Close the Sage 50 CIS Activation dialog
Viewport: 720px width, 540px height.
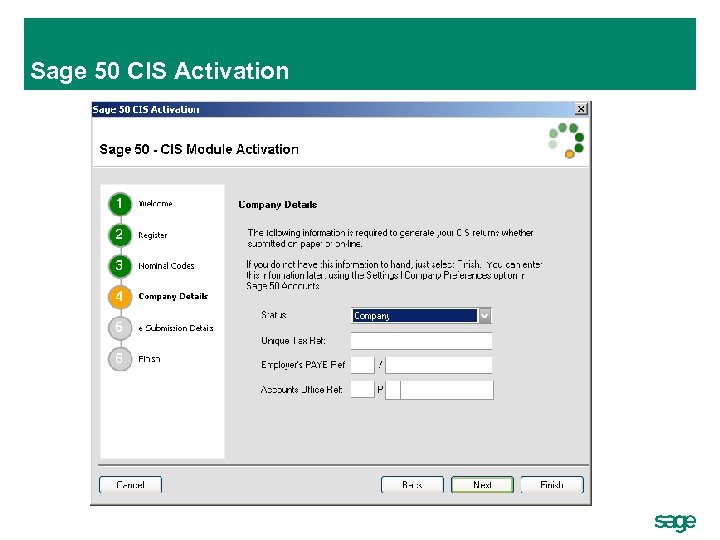[x=581, y=109]
